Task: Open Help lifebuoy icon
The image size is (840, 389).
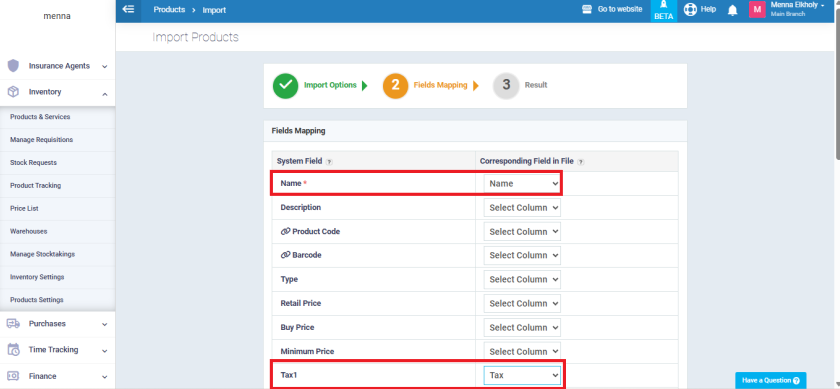Action: tap(689, 10)
